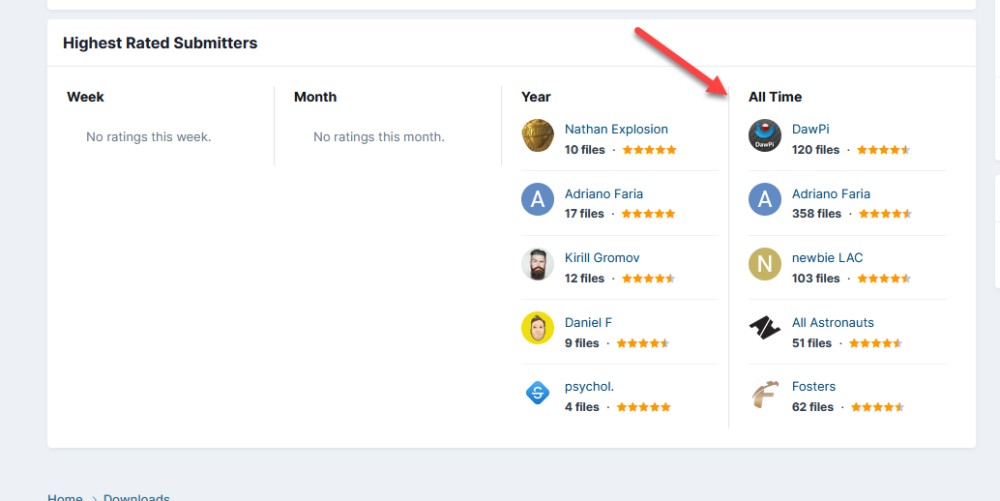Open All Astronauts' profile link
This screenshot has height=501, width=1000.
pyautogui.click(x=833, y=322)
